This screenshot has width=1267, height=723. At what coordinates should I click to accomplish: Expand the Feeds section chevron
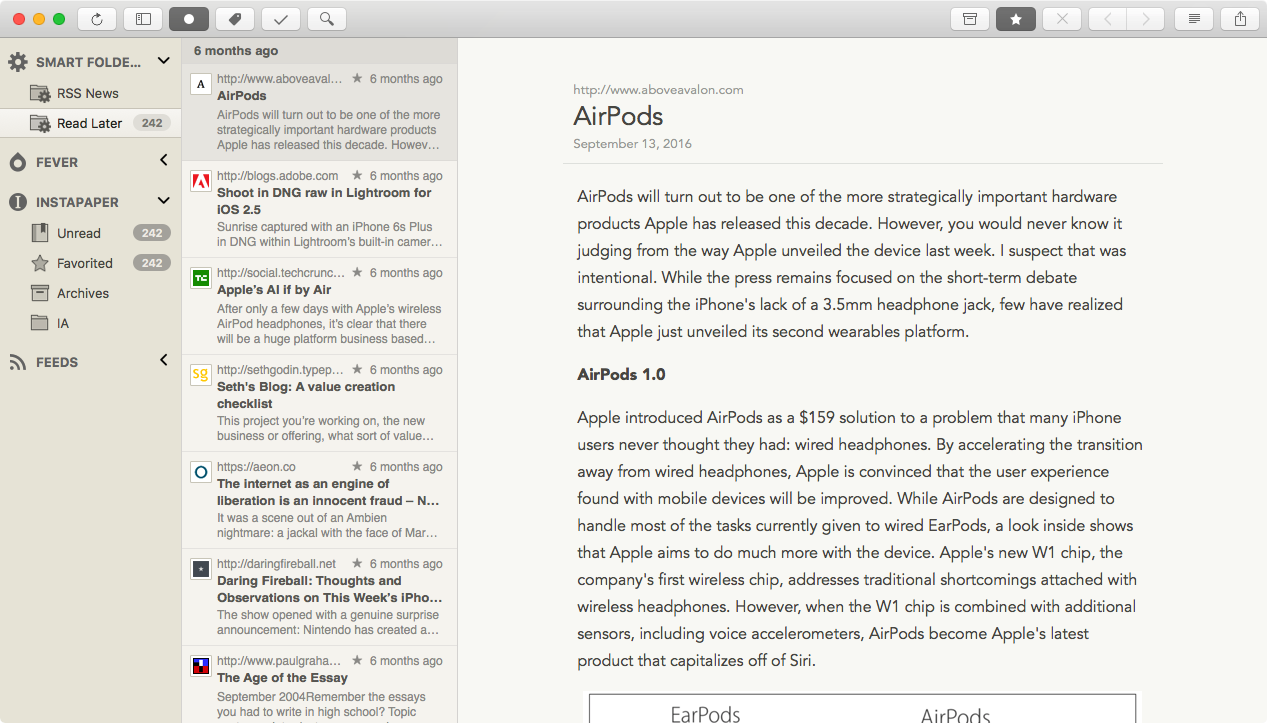(164, 360)
